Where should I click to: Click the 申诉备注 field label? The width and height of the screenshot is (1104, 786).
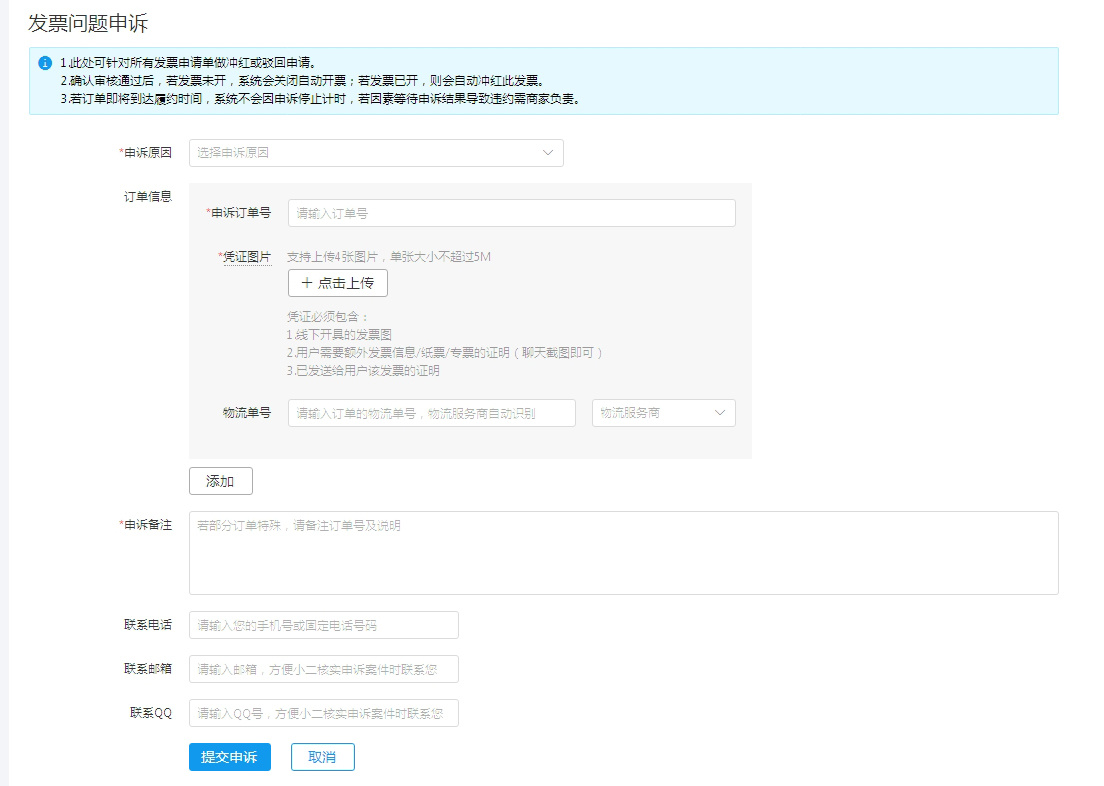[146, 525]
